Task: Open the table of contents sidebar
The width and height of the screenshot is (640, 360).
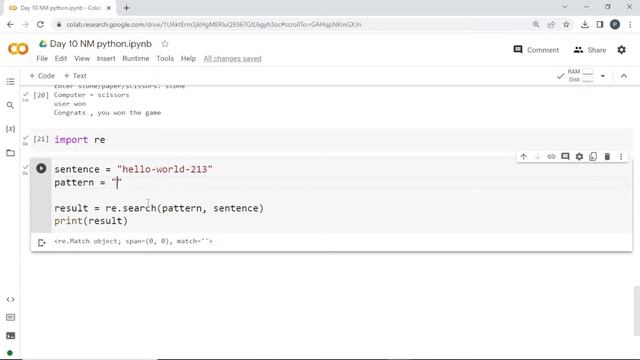Action: pos(11,82)
